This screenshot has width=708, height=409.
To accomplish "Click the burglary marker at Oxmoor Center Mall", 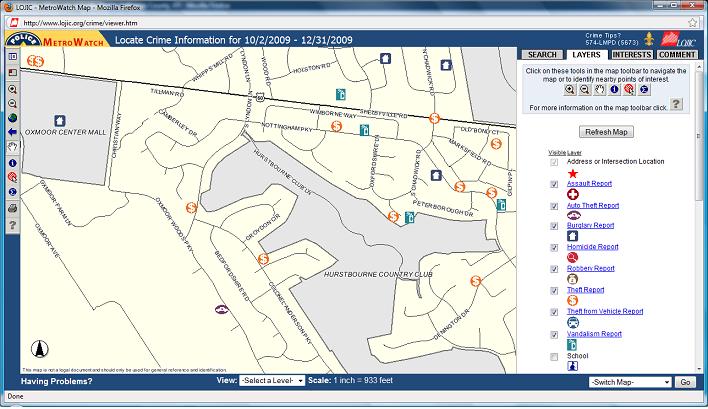I will coord(59,120).
